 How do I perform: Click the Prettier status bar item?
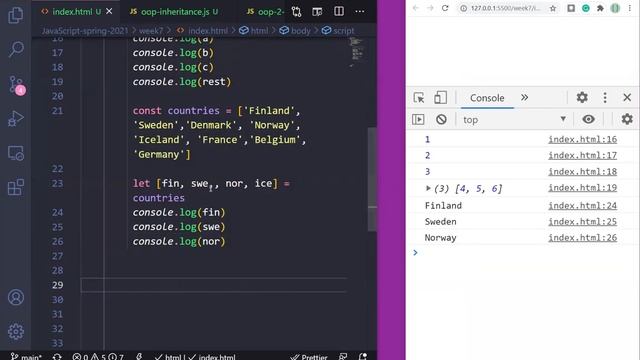coord(309,357)
